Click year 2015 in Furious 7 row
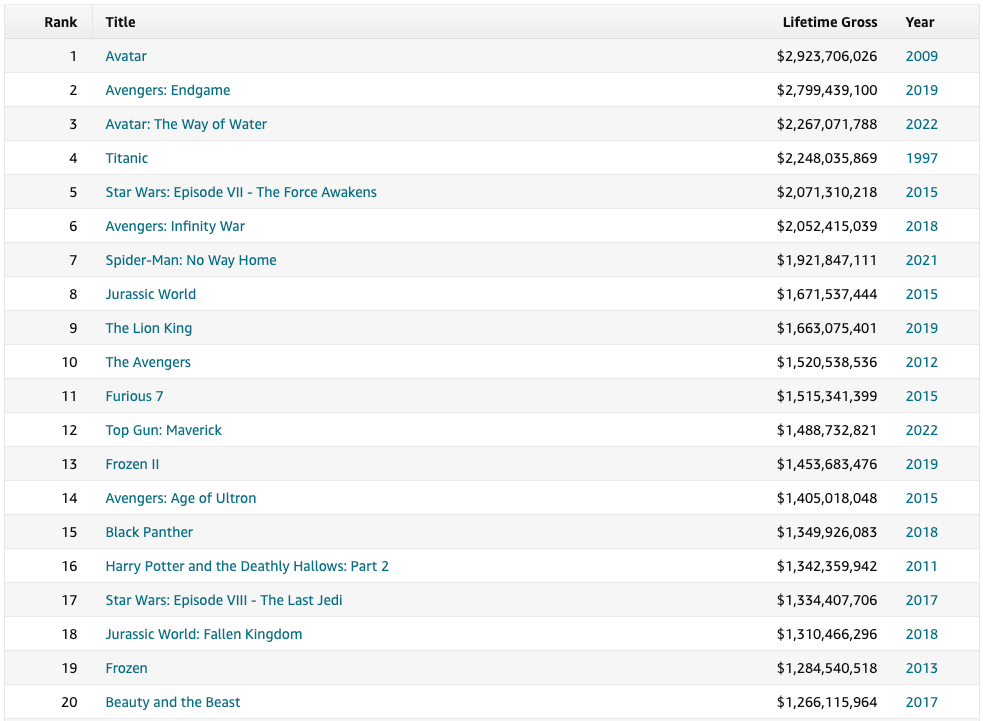Image resolution: width=983 pixels, height=721 pixels. 922,396
